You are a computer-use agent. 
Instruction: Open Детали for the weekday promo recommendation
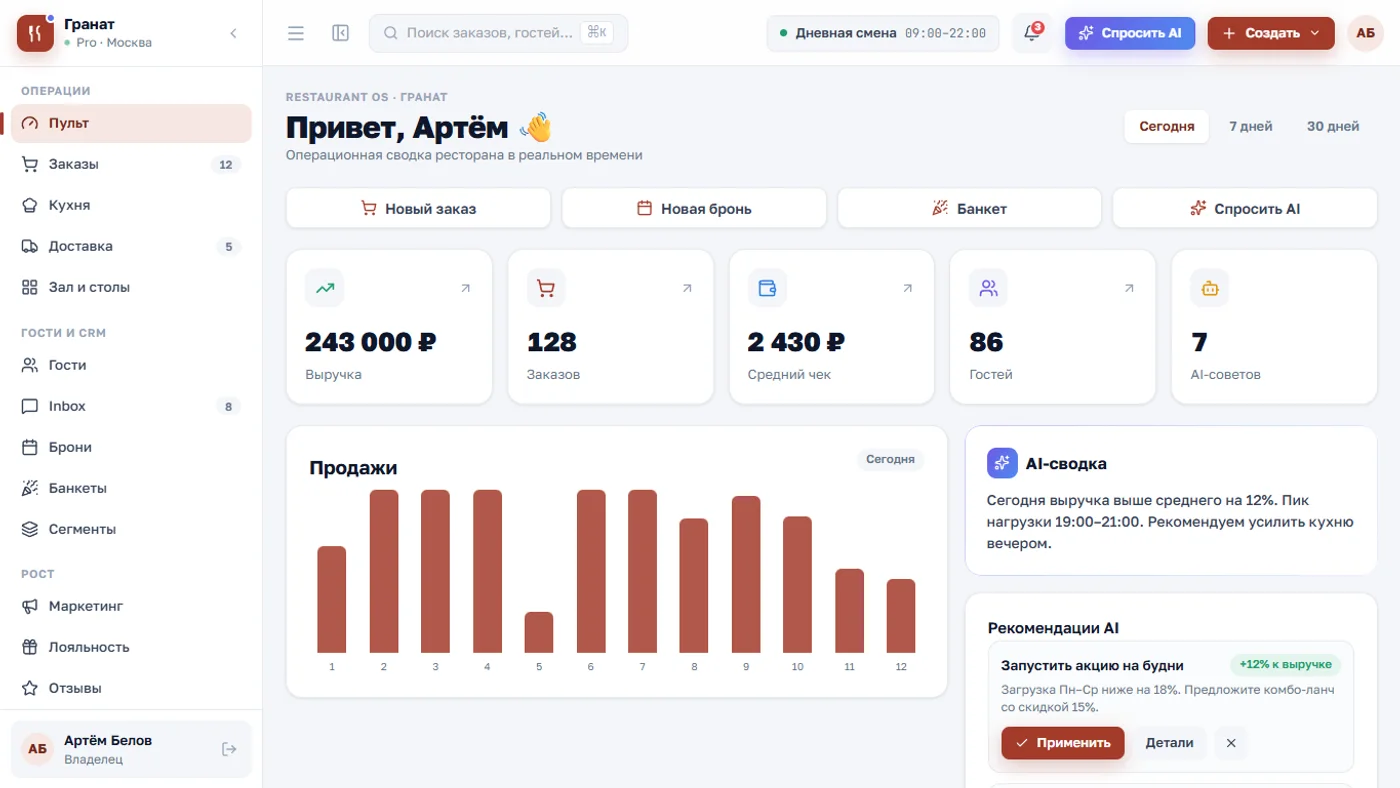1169,743
